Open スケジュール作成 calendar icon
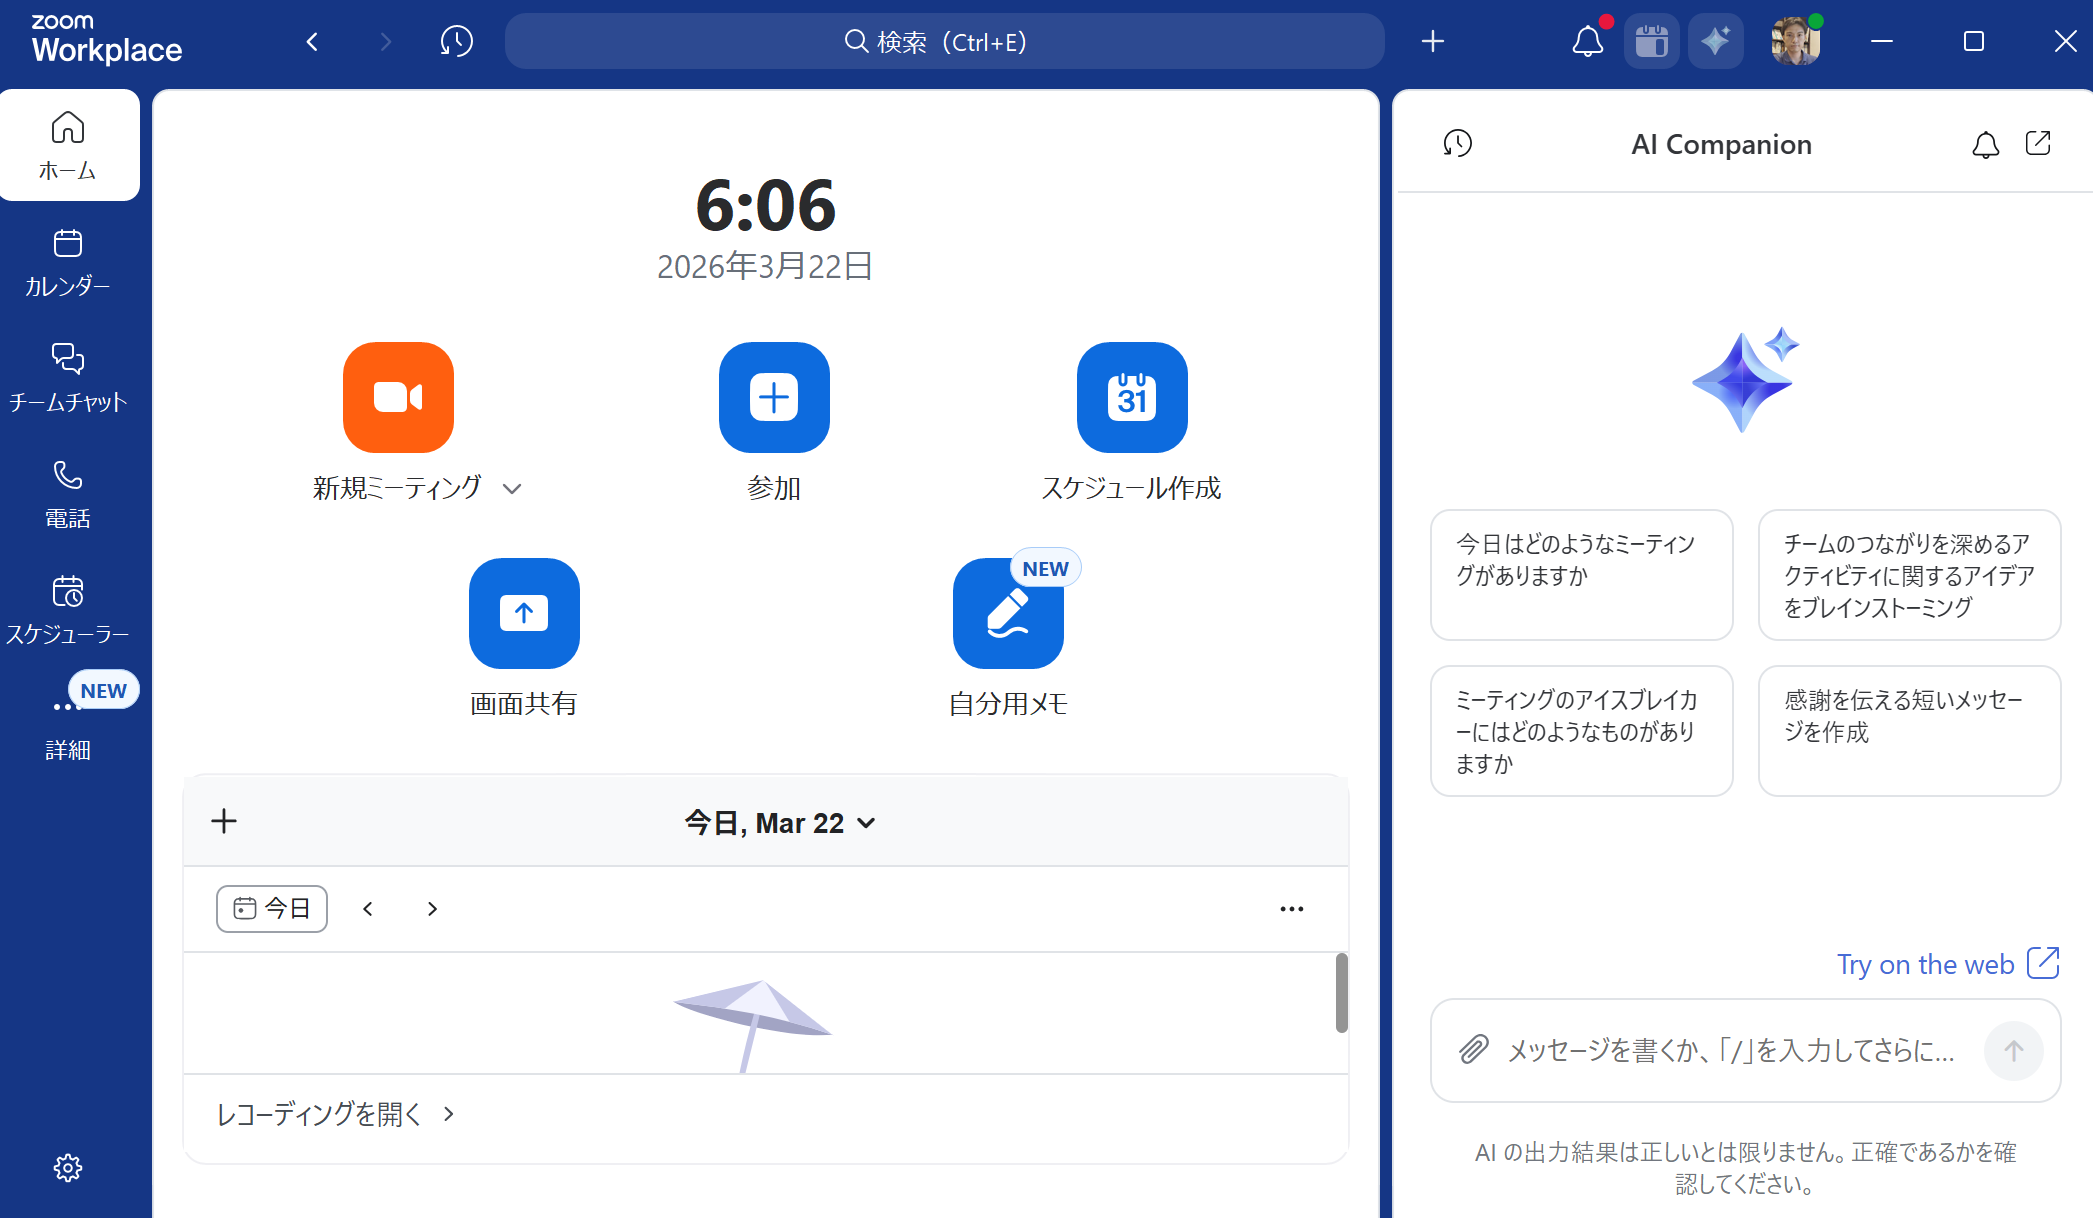This screenshot has width=2093, height=1218. coord(1131,397)
